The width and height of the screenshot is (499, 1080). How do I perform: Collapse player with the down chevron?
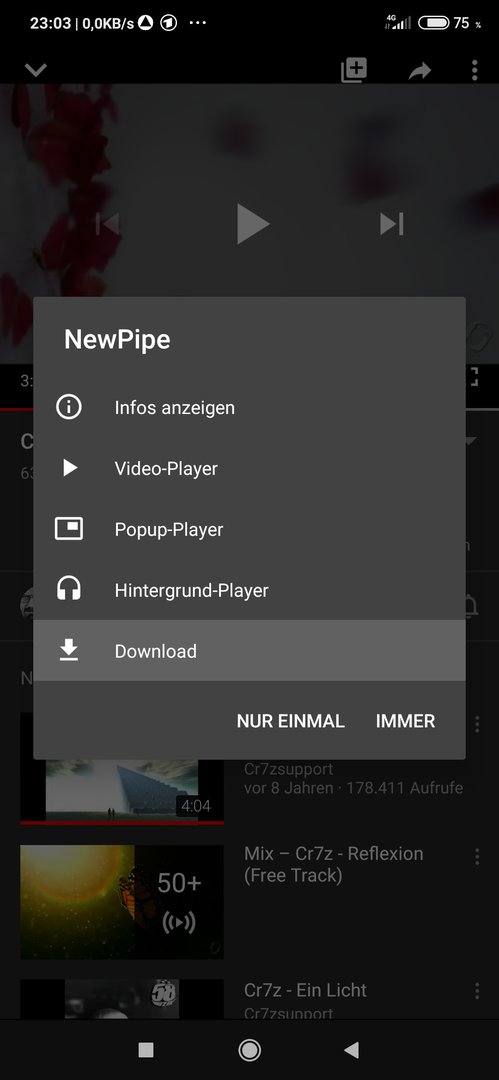coord(35,70)
